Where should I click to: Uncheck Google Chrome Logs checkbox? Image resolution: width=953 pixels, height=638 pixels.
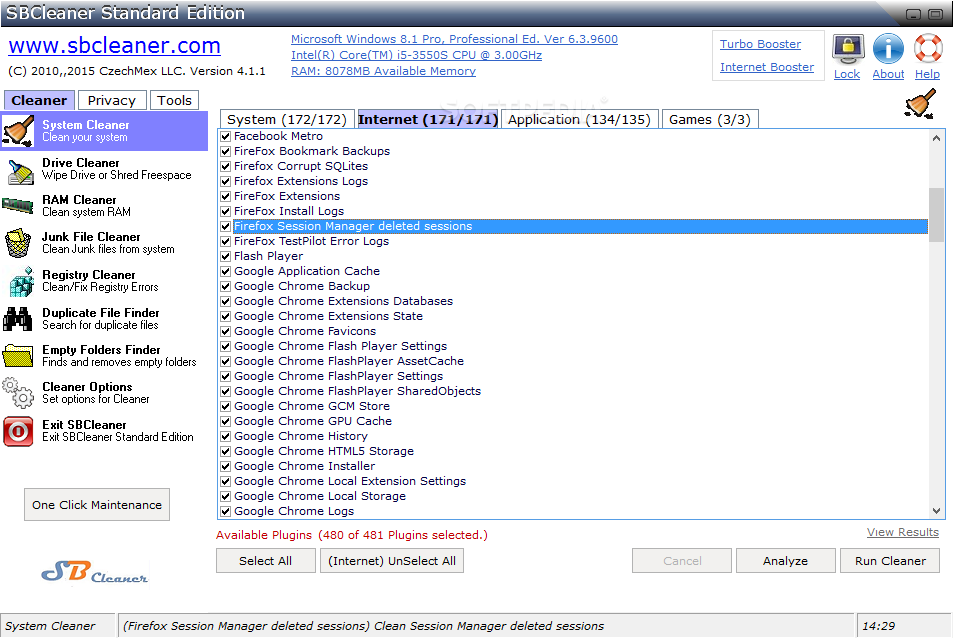click(225, 511)
